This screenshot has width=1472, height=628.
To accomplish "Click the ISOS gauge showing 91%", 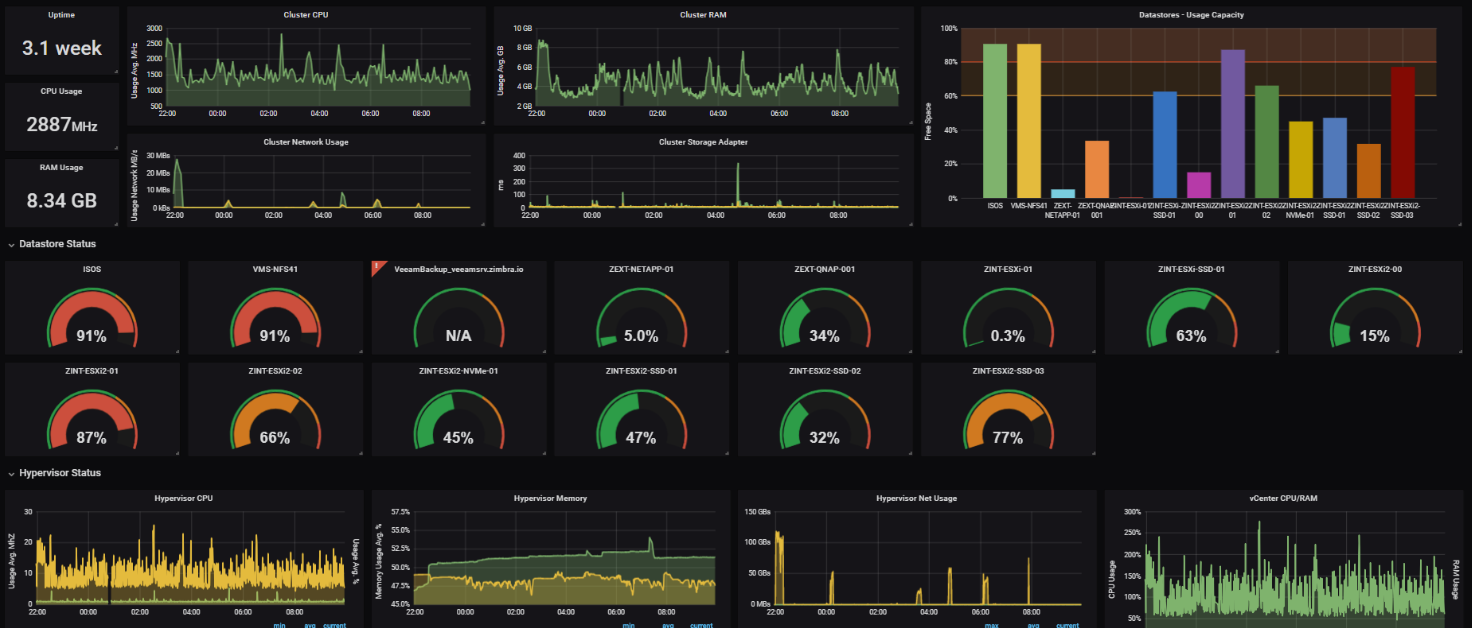I will click(92, 318).
